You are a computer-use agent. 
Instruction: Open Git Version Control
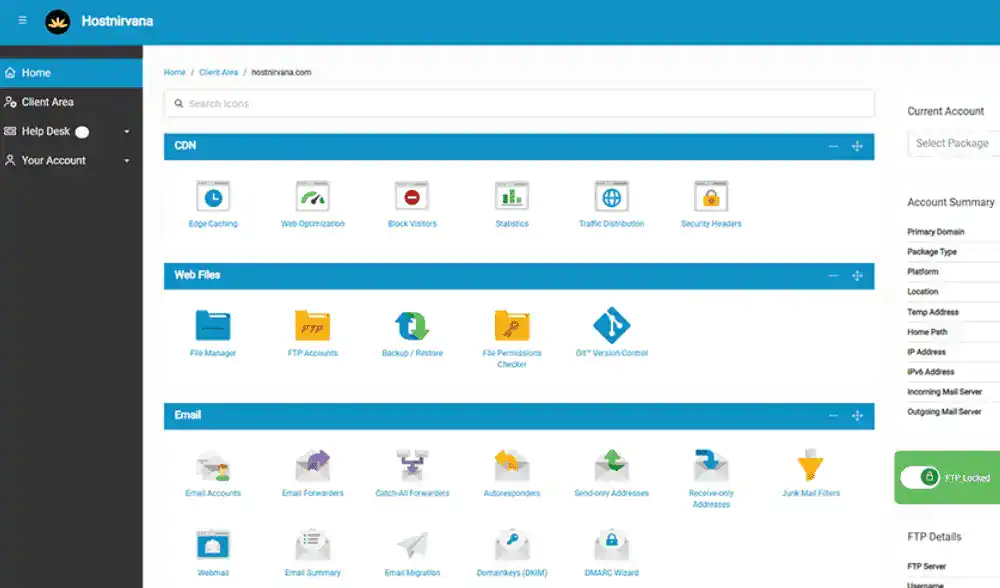(611, 326)
